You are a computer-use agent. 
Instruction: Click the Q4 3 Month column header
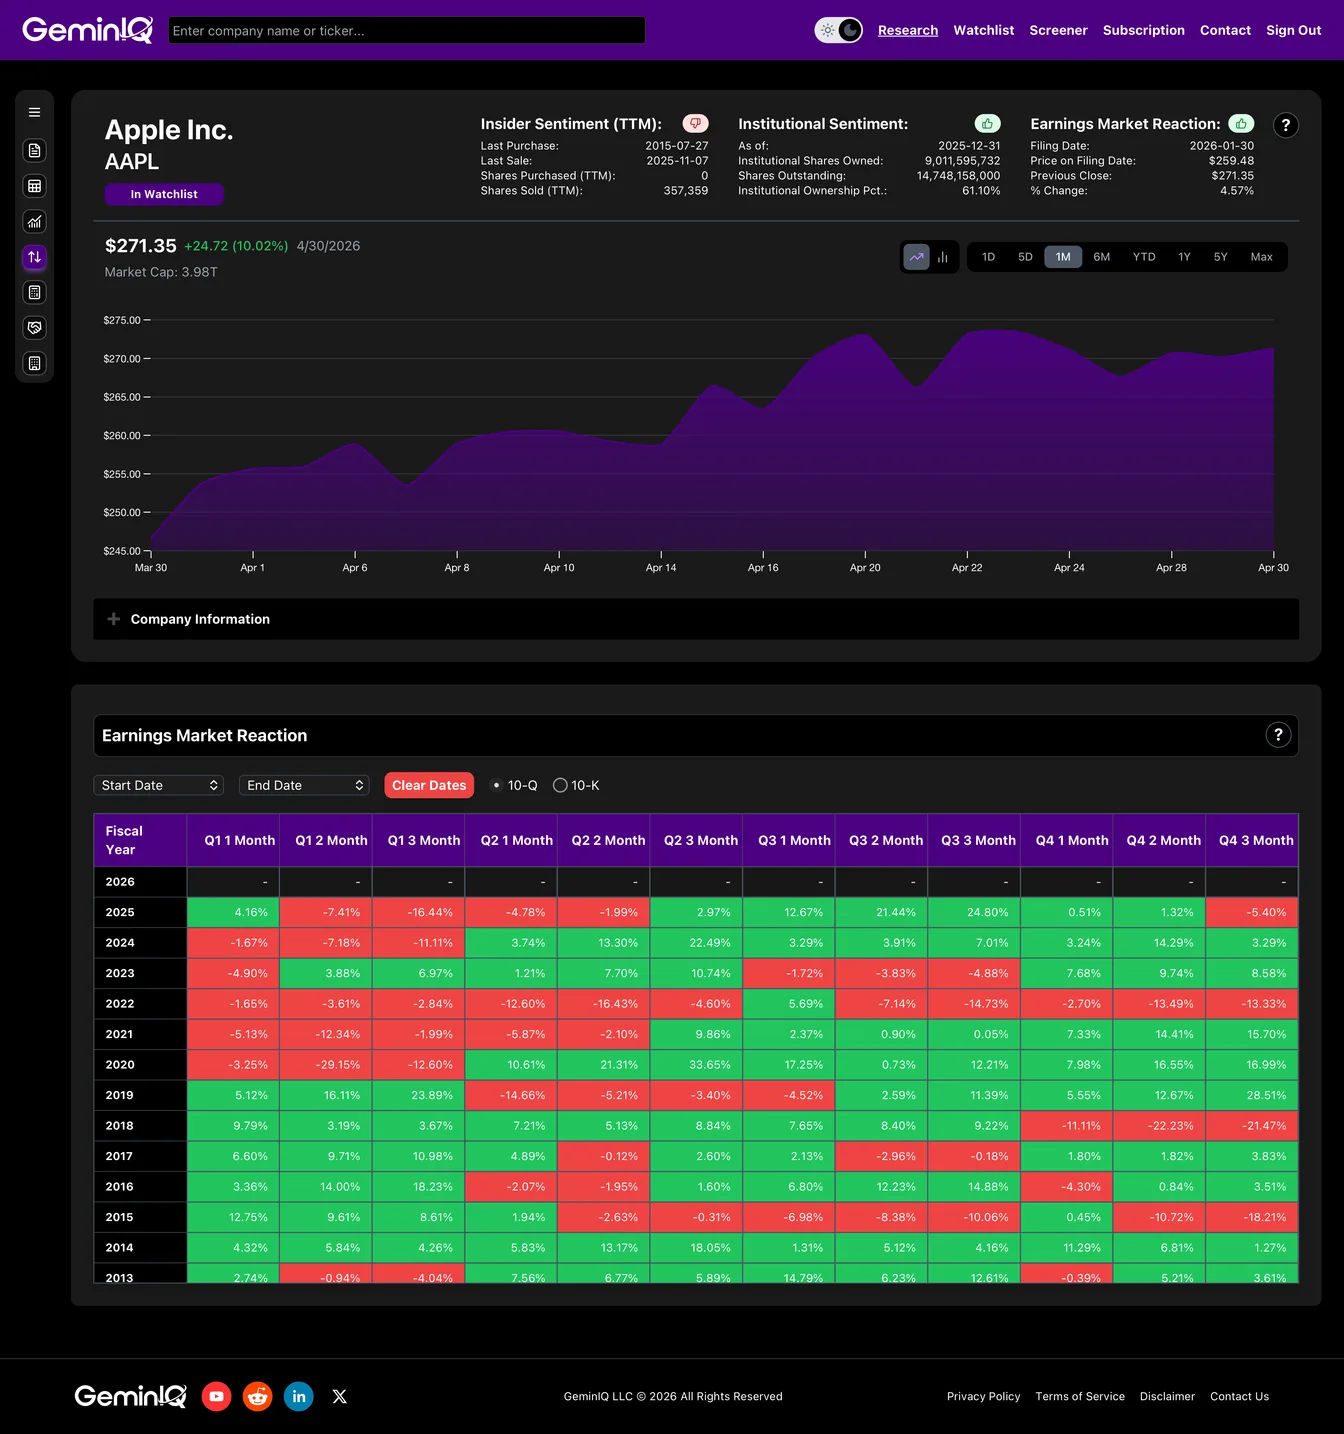[1252, 840]
